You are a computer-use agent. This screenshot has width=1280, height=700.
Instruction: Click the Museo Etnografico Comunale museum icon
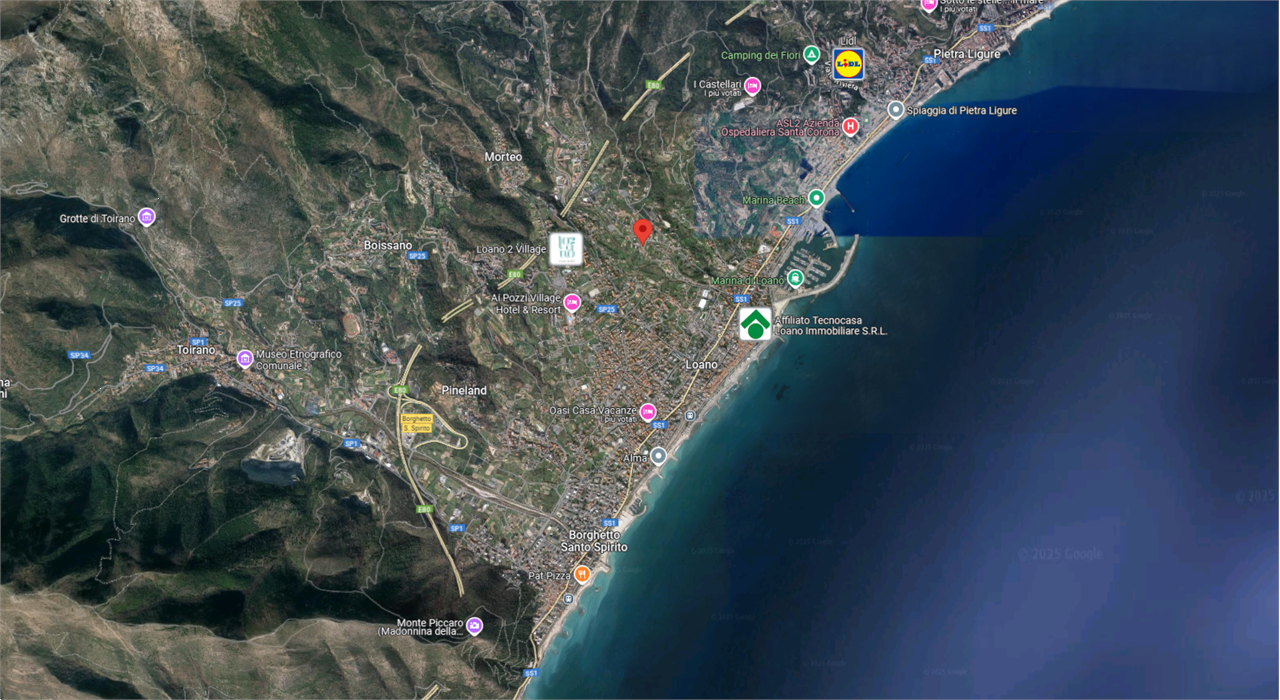click(244, 359)
